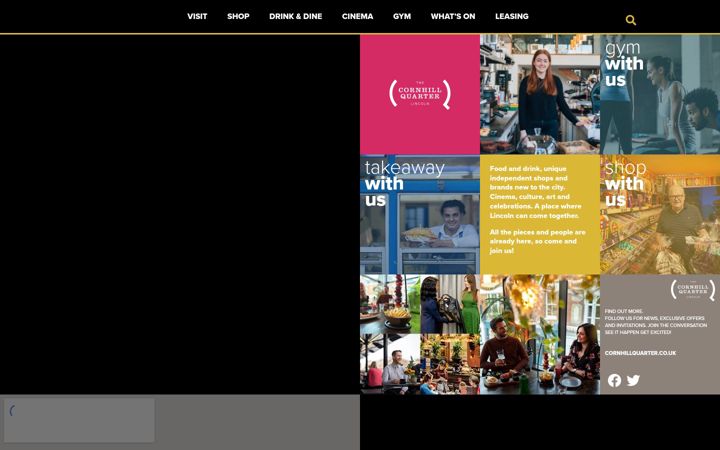720x450 pixels.
Task: Go to the LEASING page
Action: tap(512, 16)
